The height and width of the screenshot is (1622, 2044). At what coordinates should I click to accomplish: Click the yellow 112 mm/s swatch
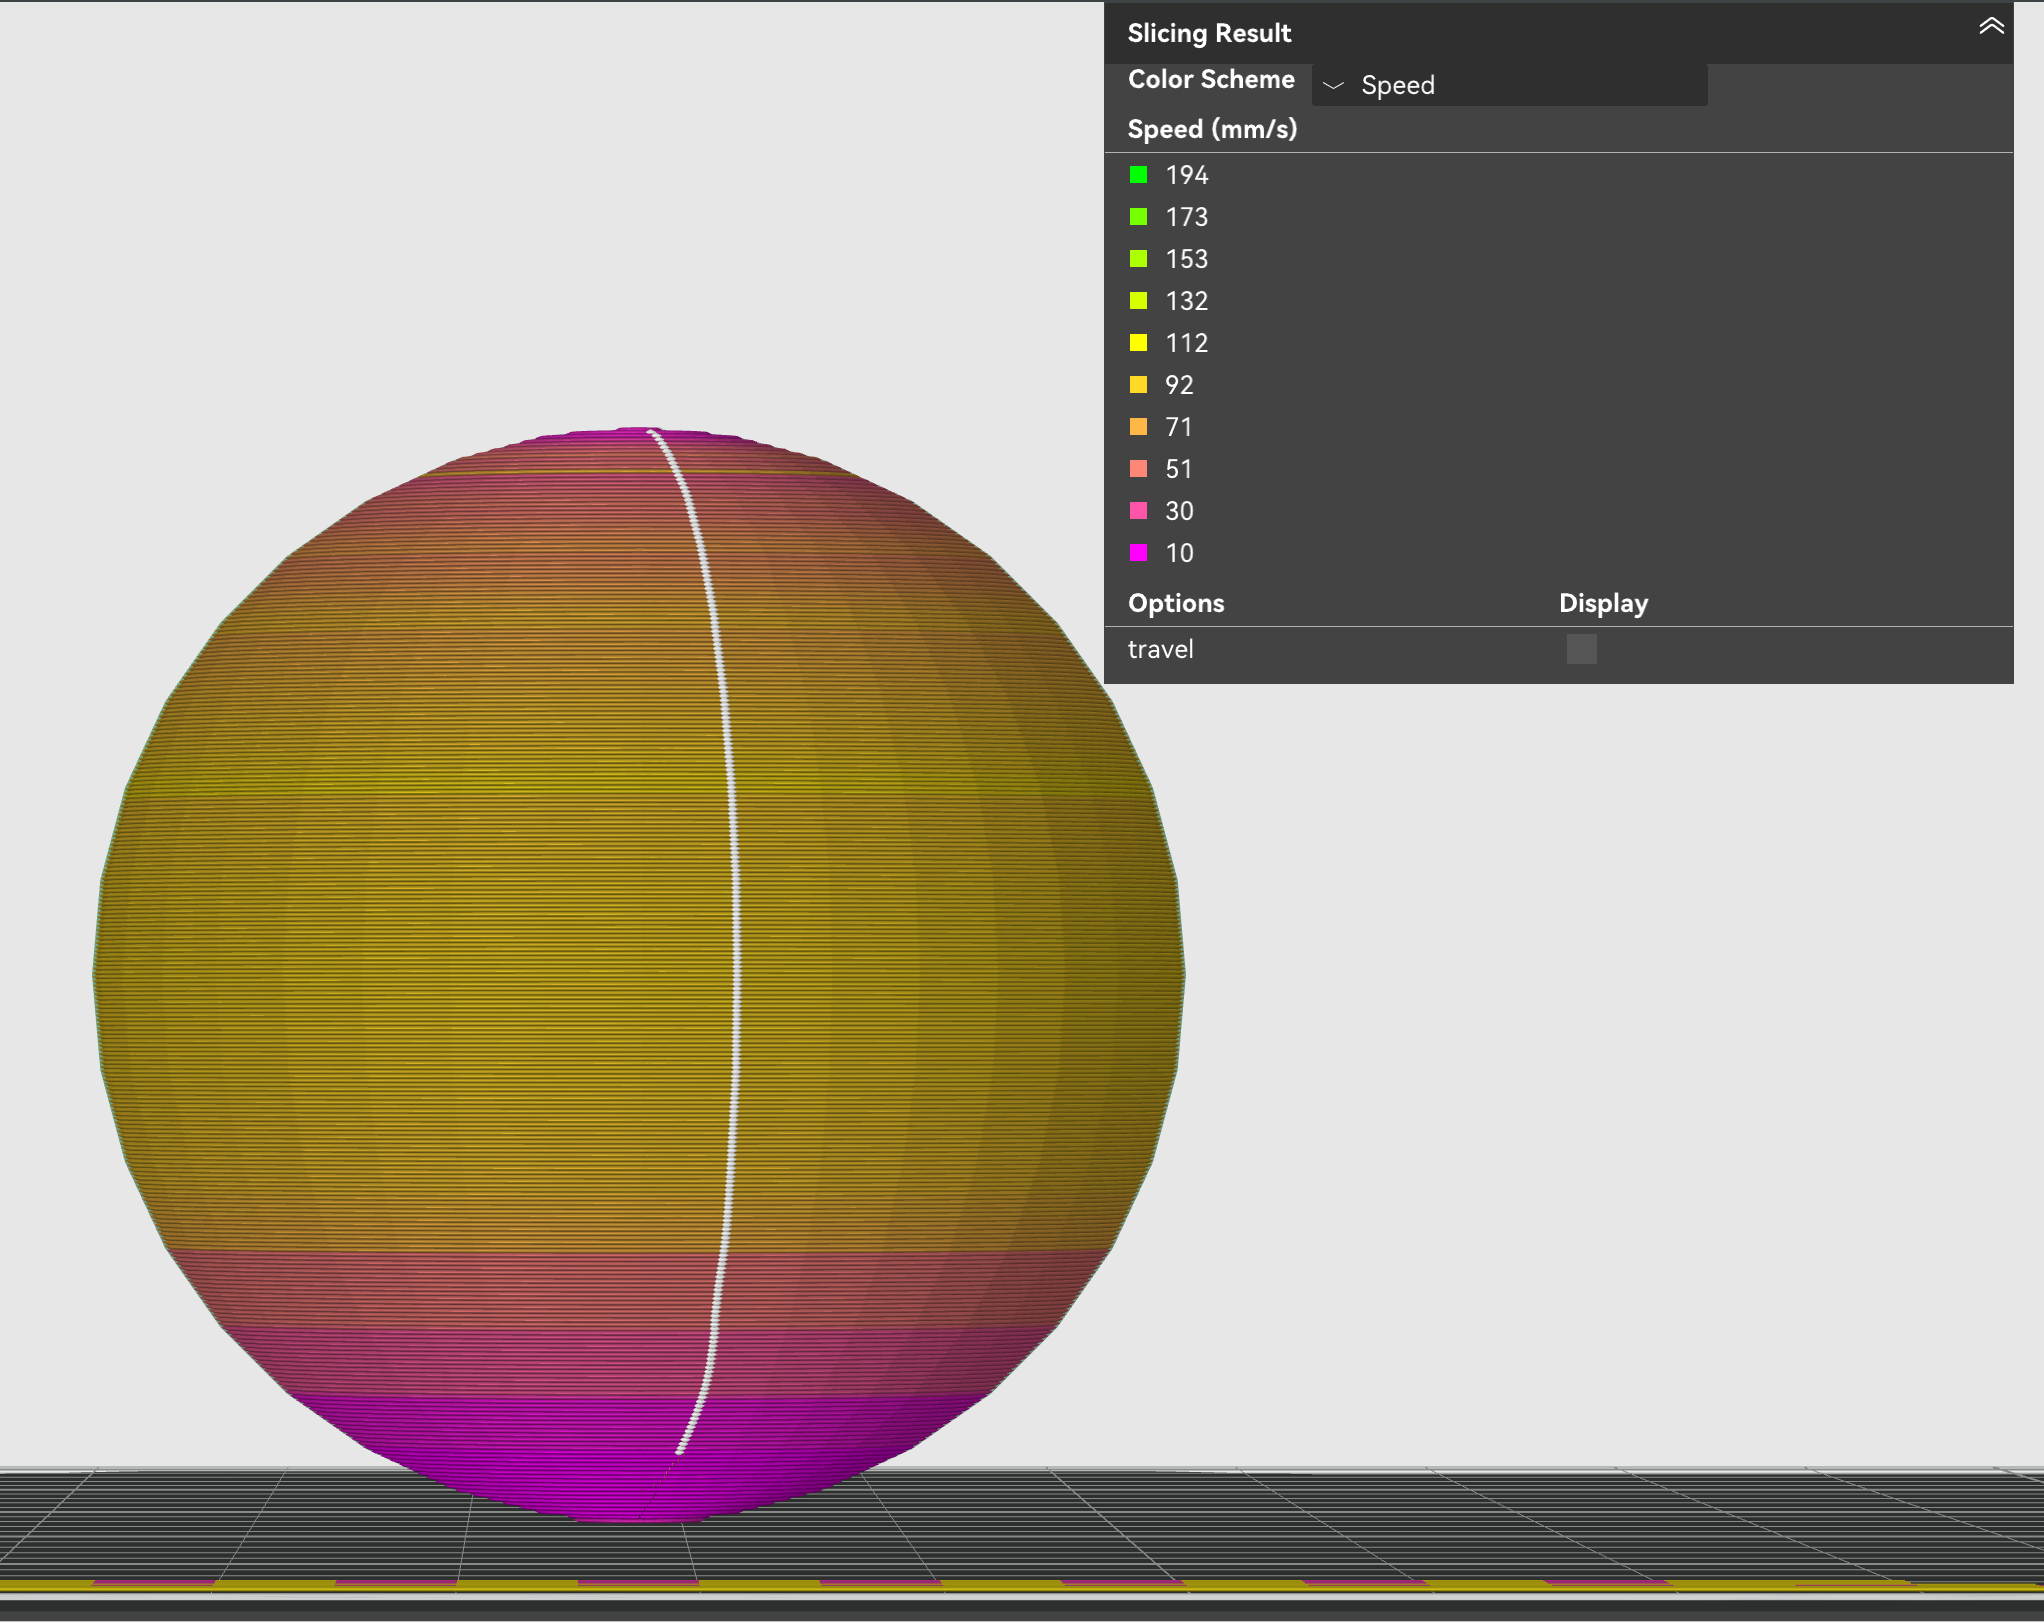click(1138, 343)
